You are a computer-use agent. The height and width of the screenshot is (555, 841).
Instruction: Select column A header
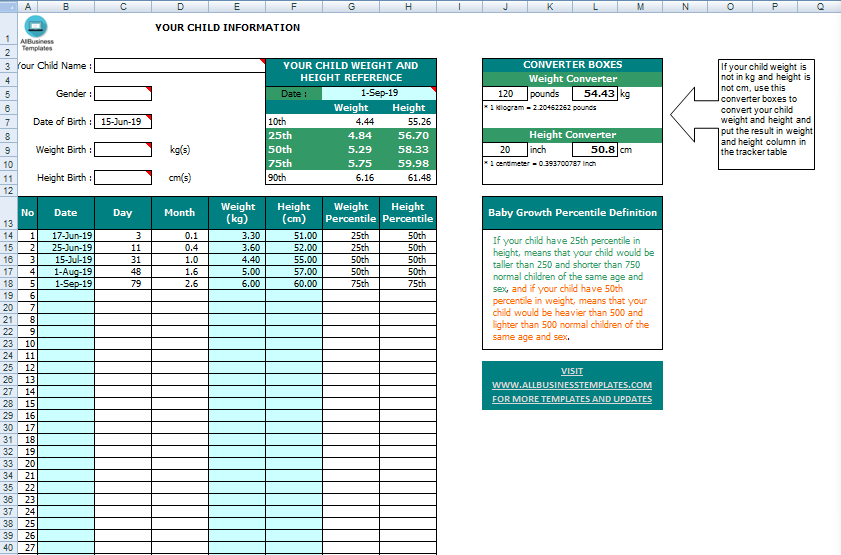[28, 6]
